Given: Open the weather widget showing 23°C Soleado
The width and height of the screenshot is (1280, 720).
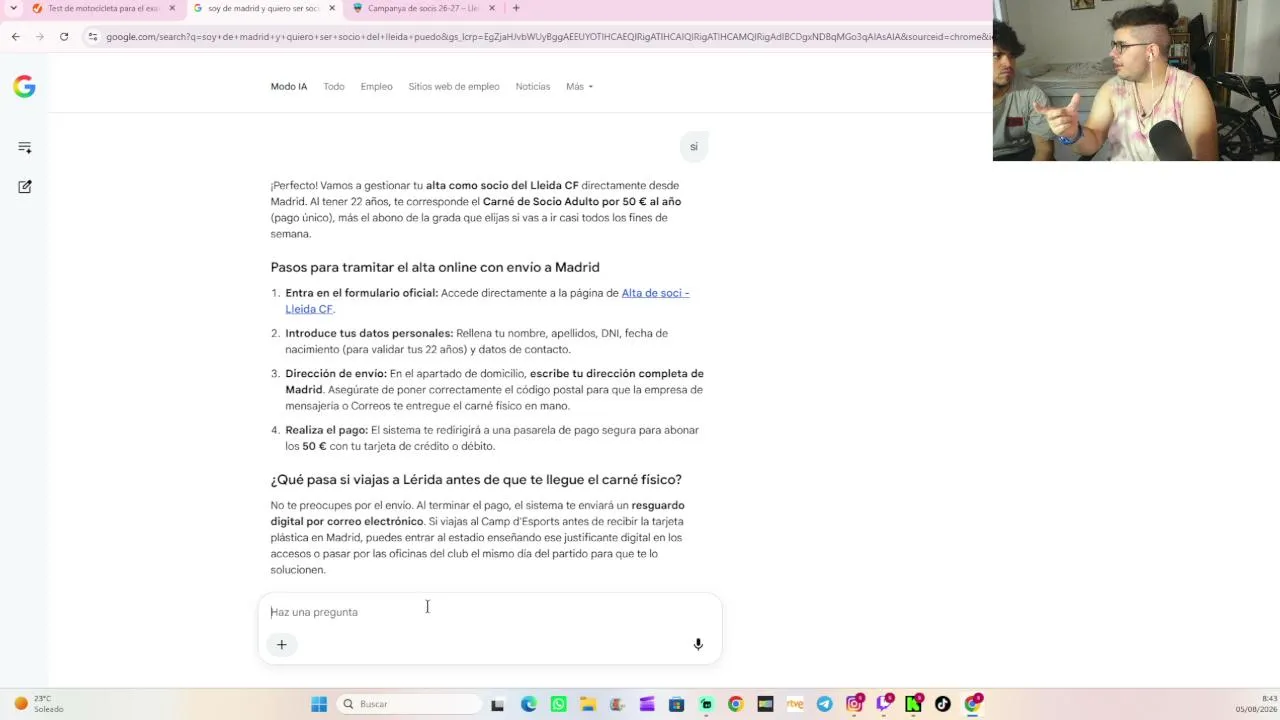Looking at the screenshot, I should (39, 704).
